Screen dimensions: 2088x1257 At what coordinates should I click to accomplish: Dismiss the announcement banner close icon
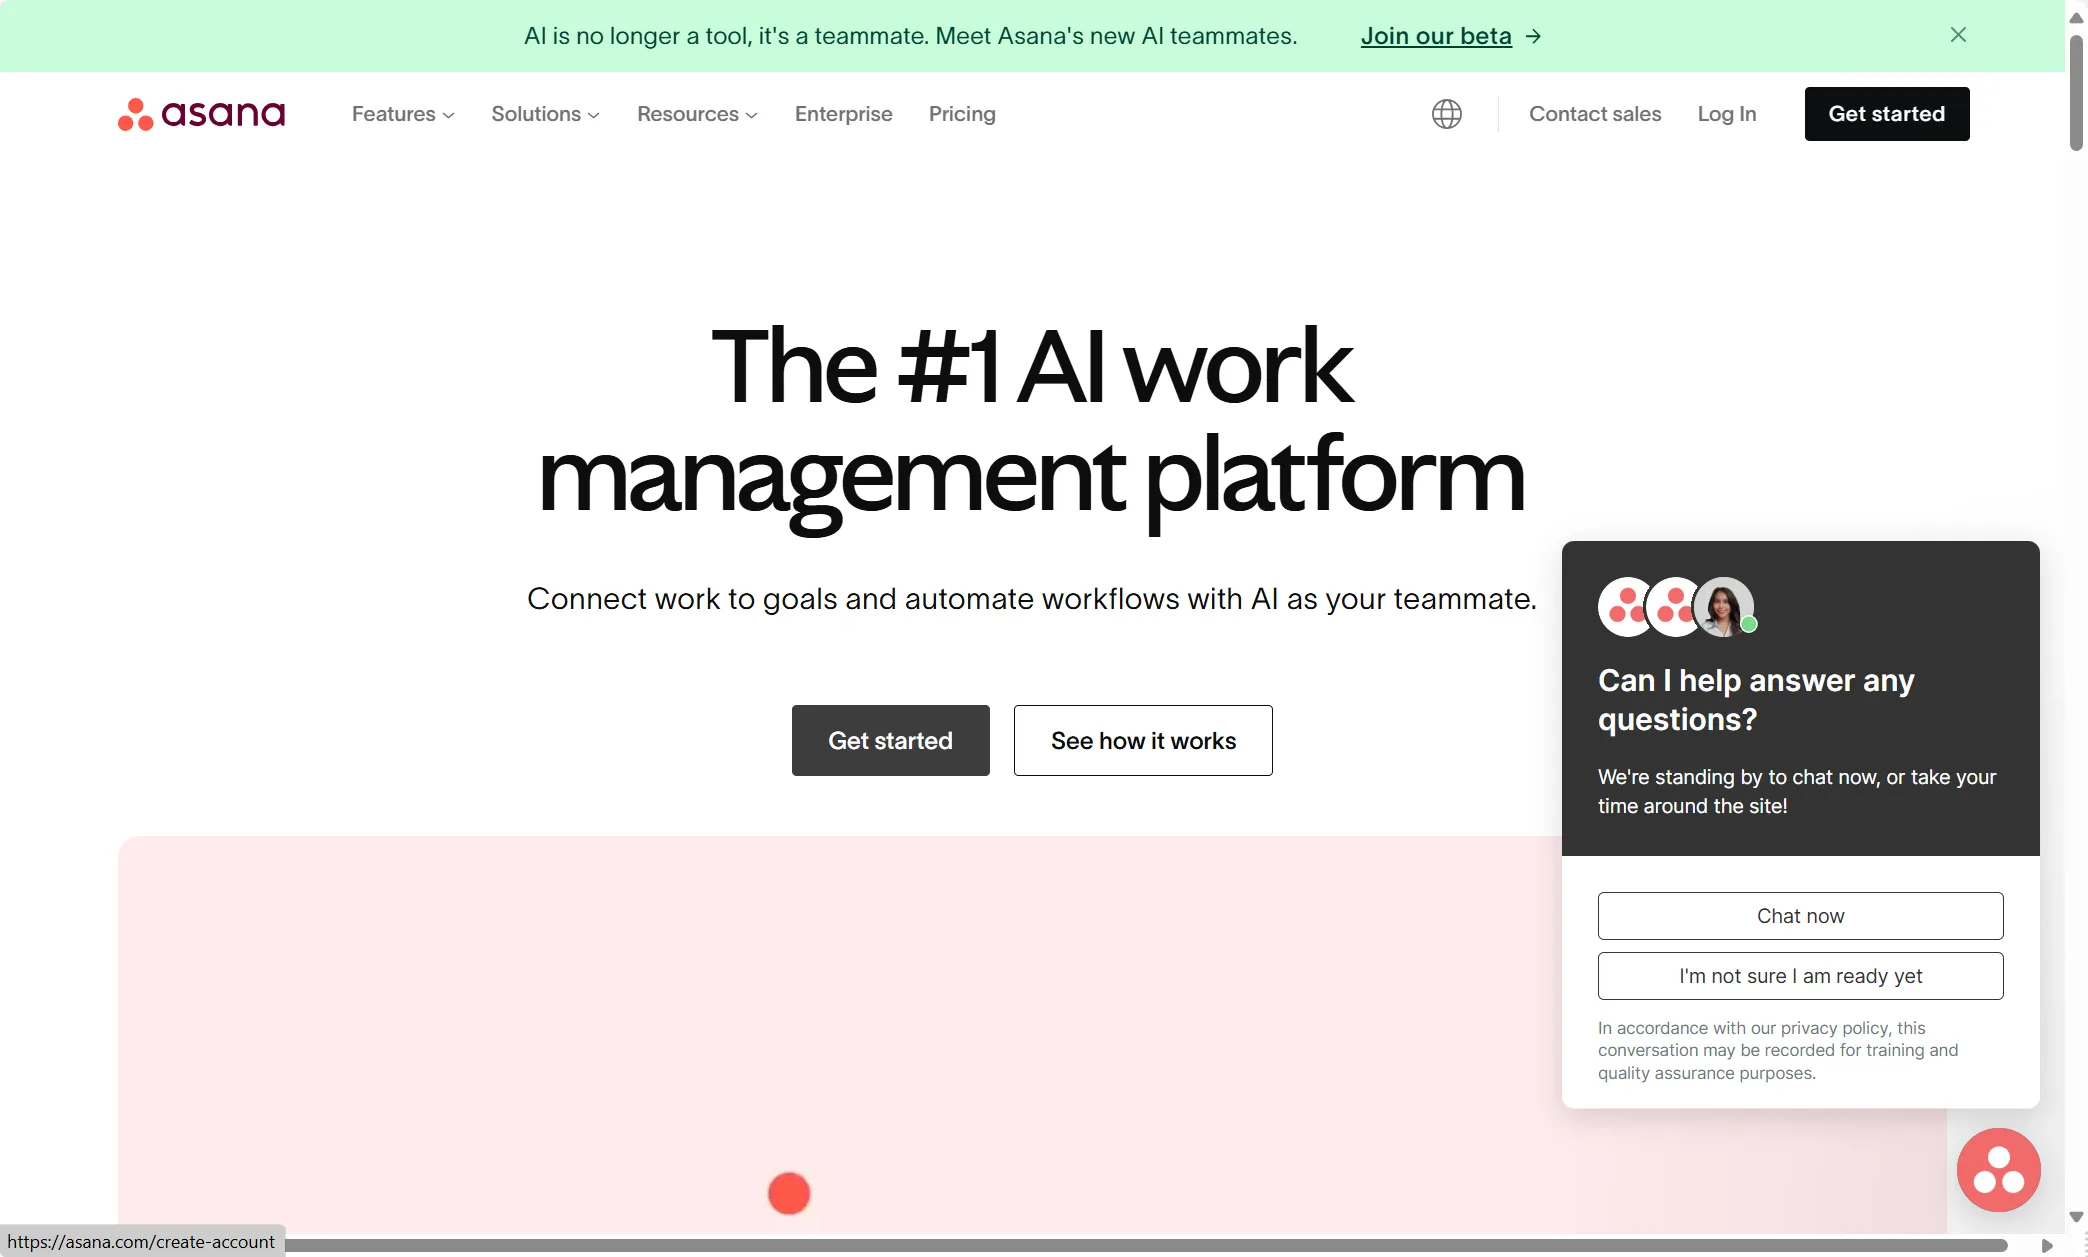tap(1957, 34)
